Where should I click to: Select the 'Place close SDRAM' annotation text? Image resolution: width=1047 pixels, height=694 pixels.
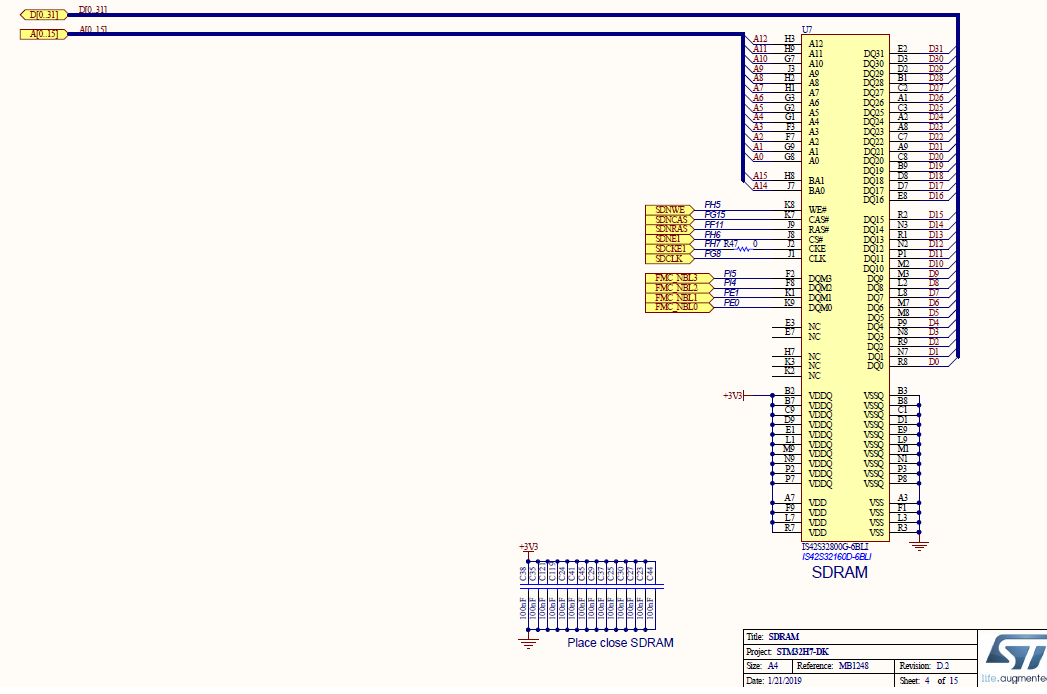pyautogui.click(x=618, y=643)
